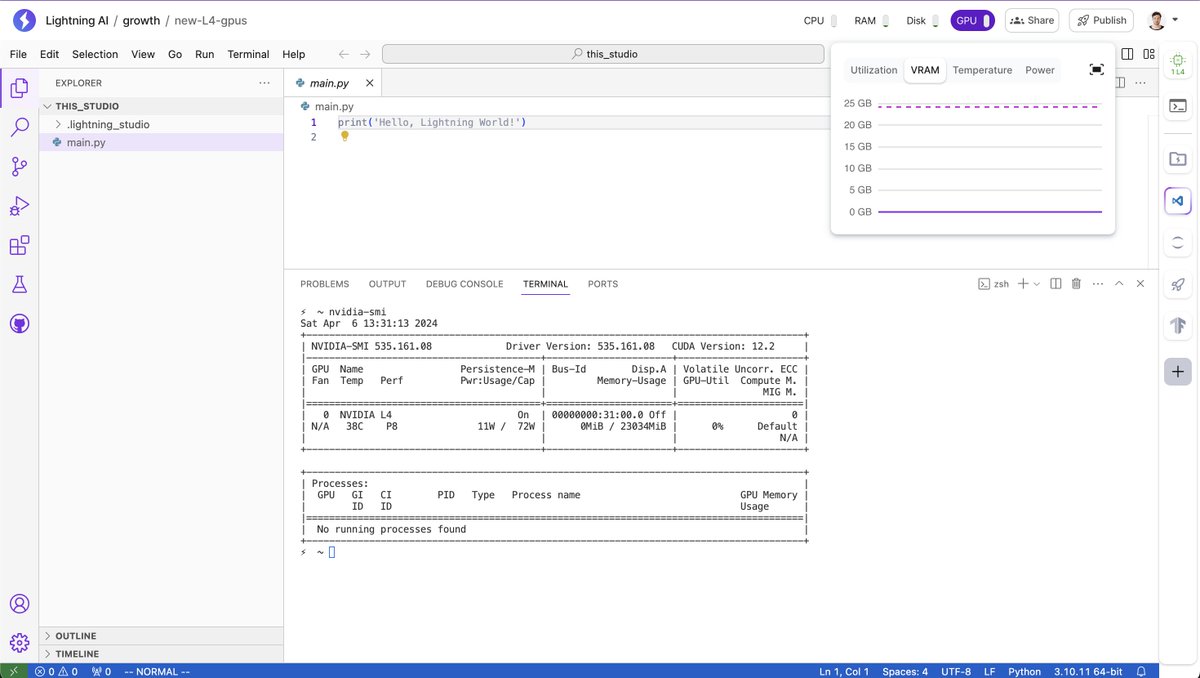Open the Search view icon
1200x678 pixels.
pyautogui.click(x=19, y=127)
